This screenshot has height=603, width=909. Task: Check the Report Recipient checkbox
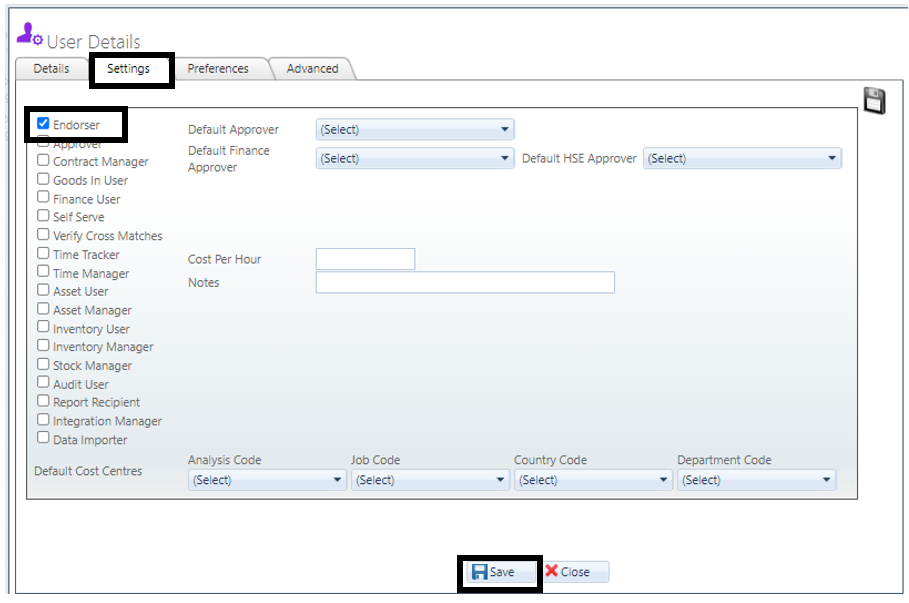coord(43,401)
